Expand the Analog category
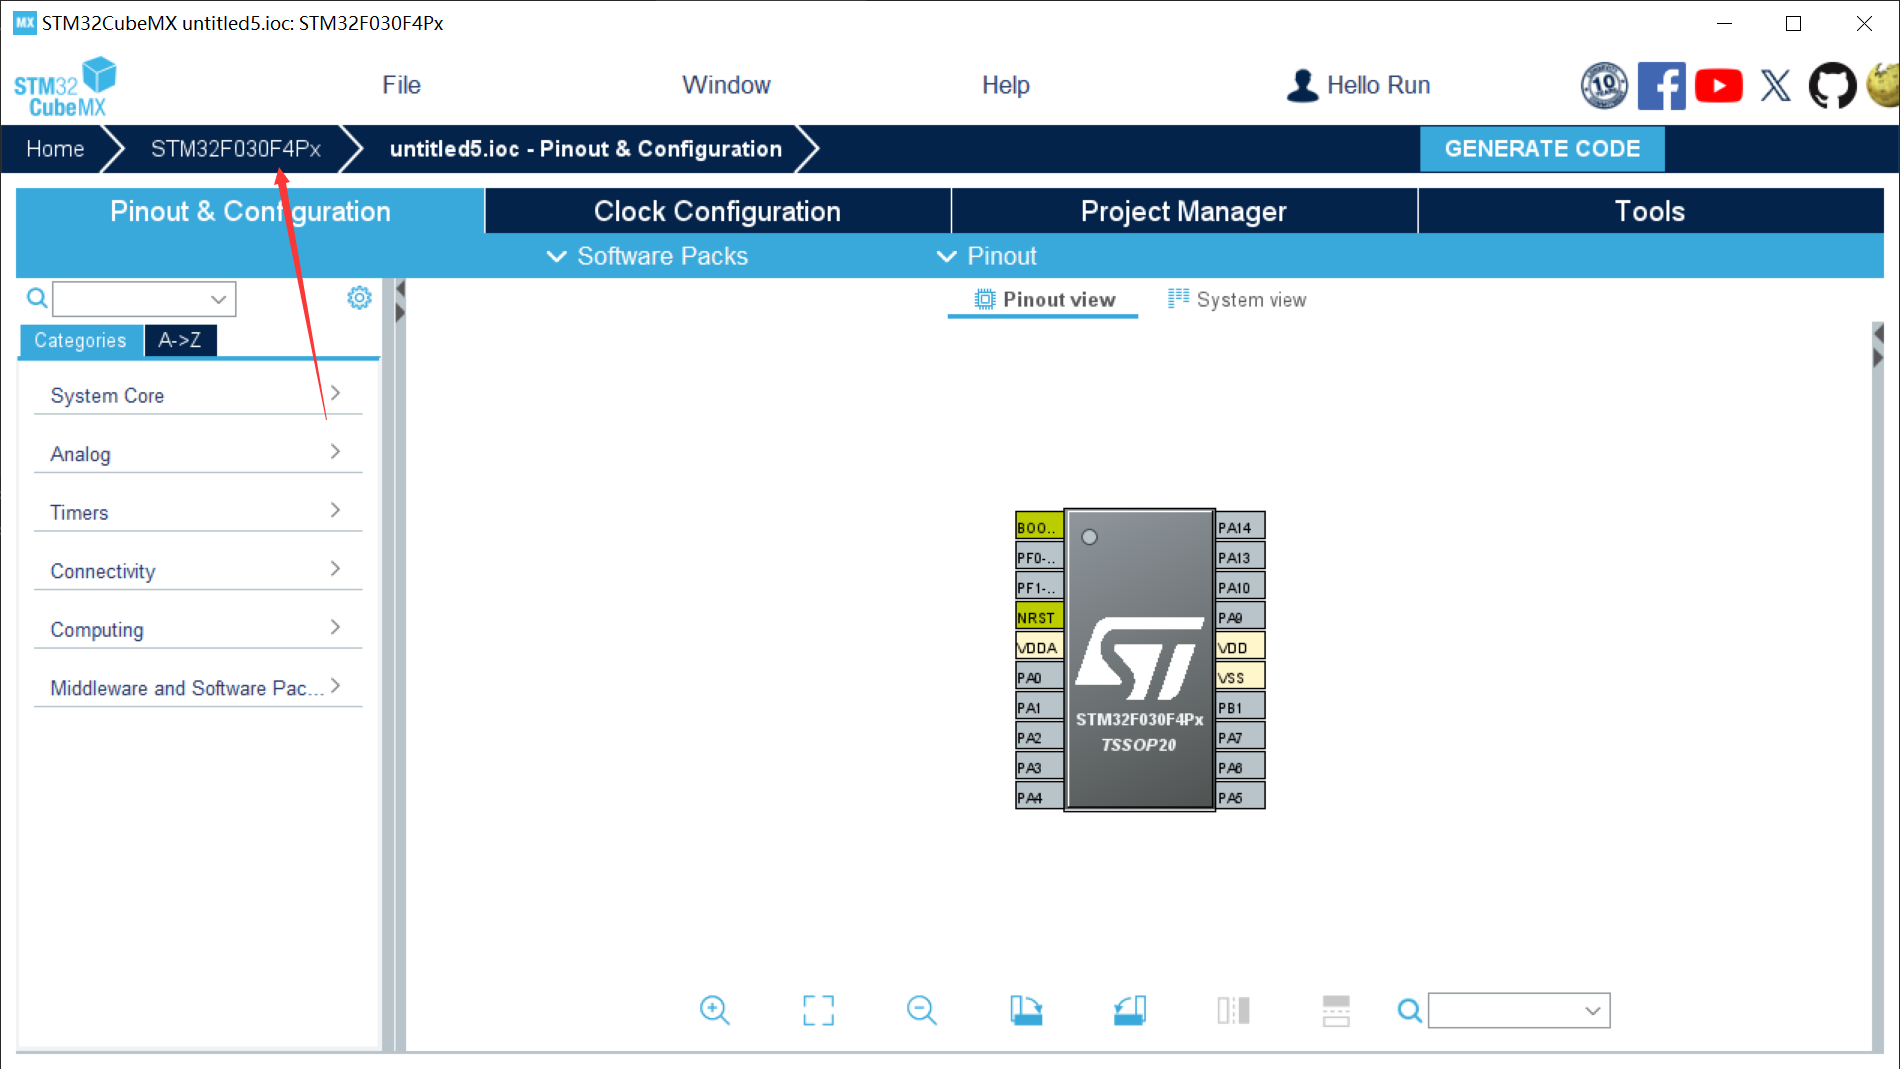 click(x=198, y=453)
